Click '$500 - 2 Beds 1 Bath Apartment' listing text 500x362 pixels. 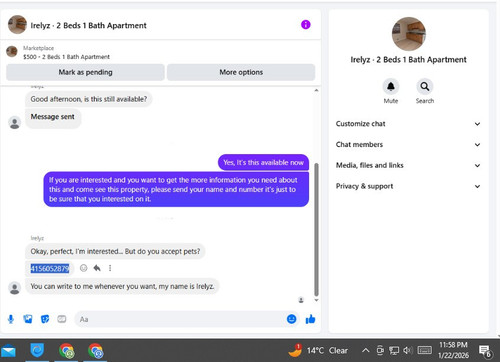66,57
